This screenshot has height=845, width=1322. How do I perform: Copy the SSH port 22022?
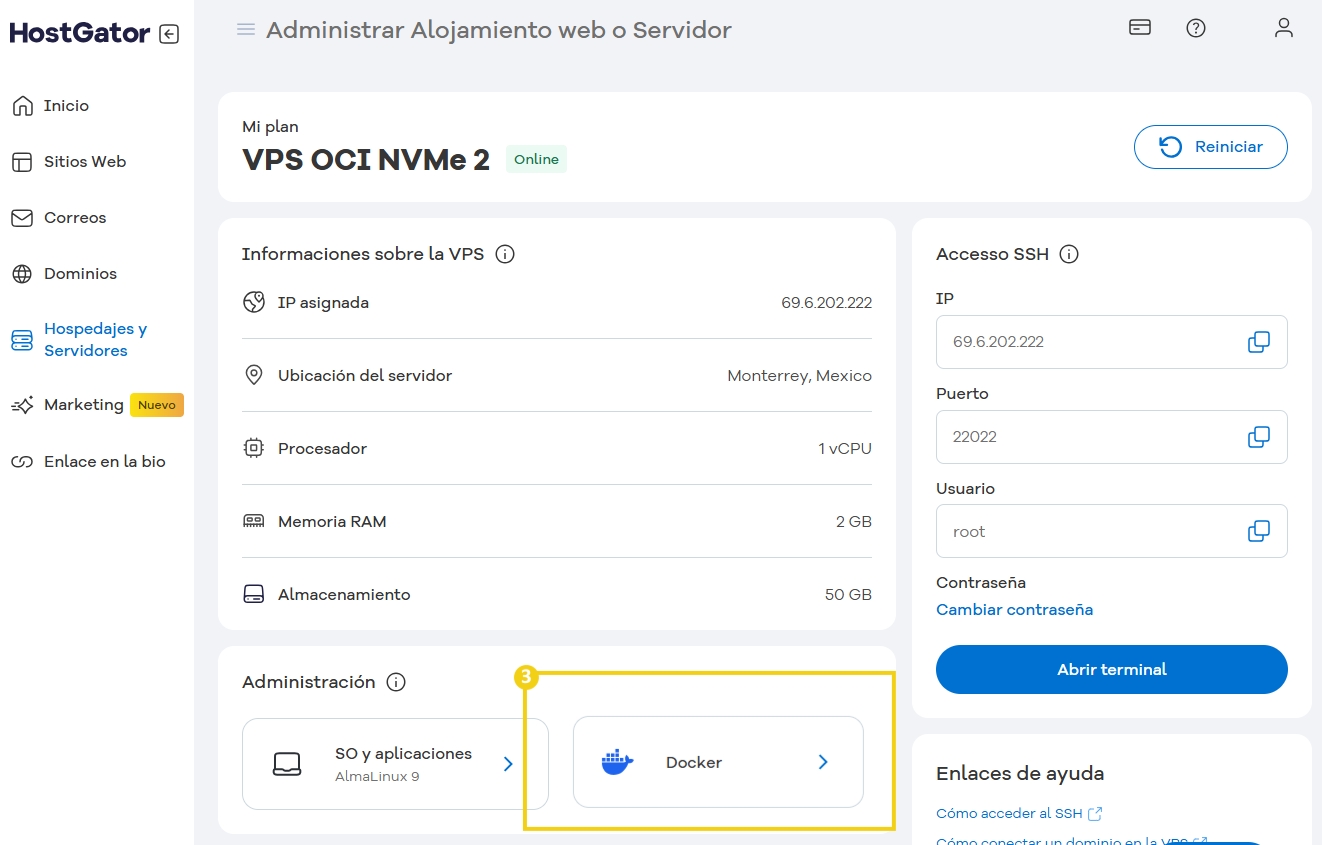1258,436
